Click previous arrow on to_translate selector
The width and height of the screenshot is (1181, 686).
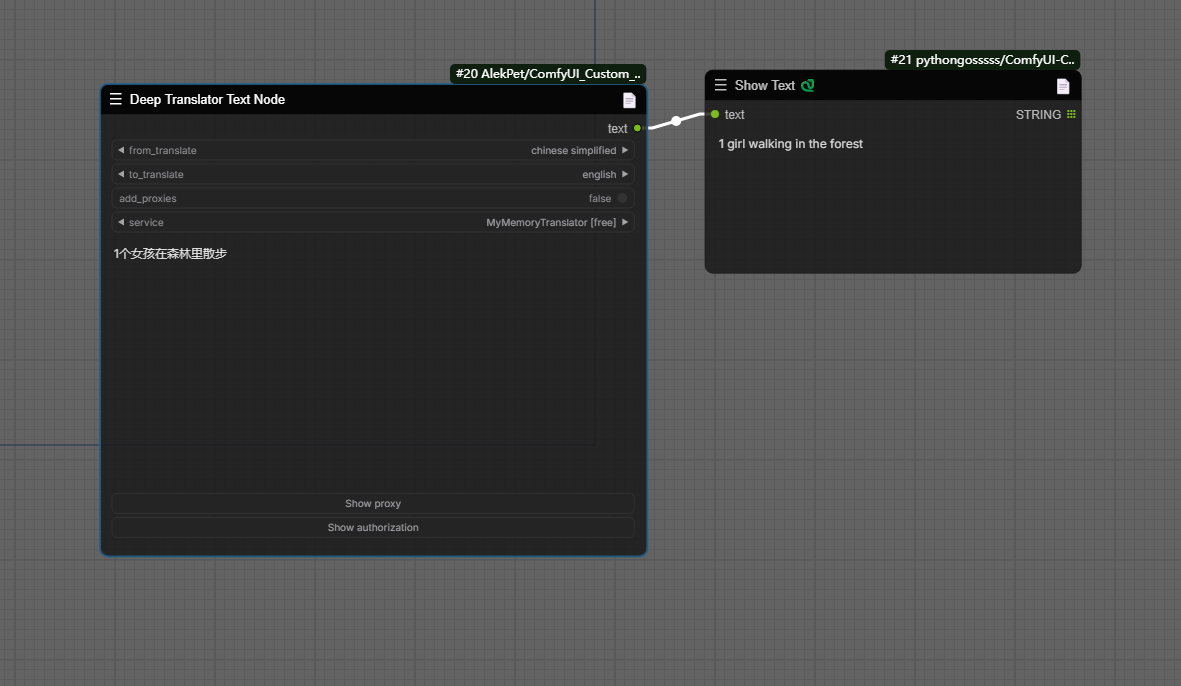(x=121, y=175)
